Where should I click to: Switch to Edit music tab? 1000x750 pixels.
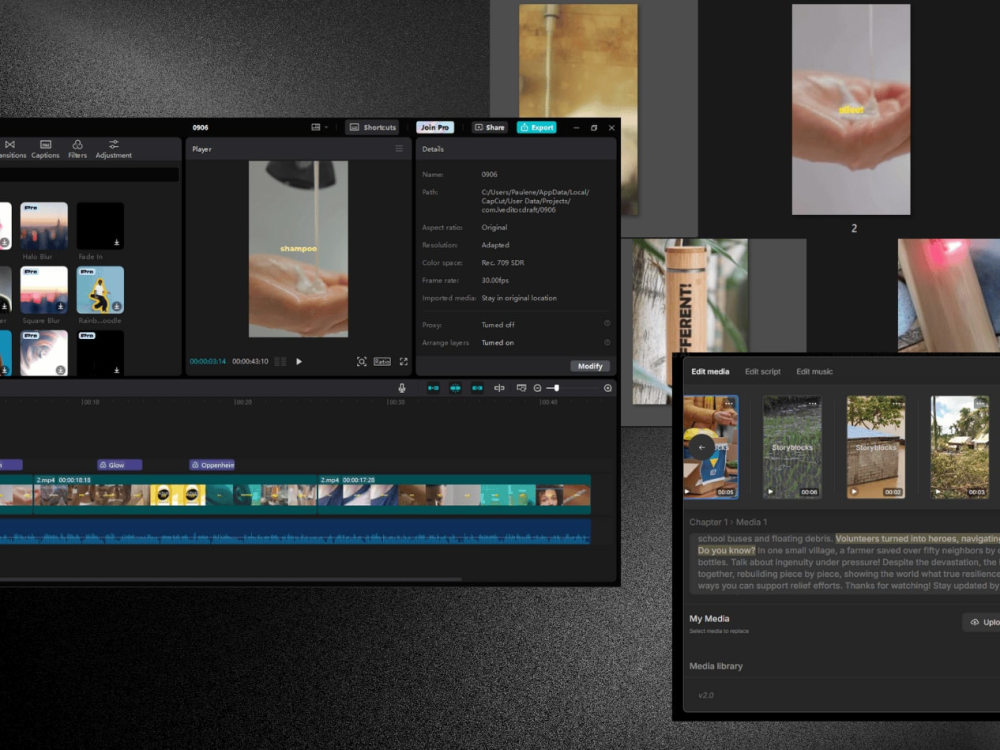pos(814,371)
